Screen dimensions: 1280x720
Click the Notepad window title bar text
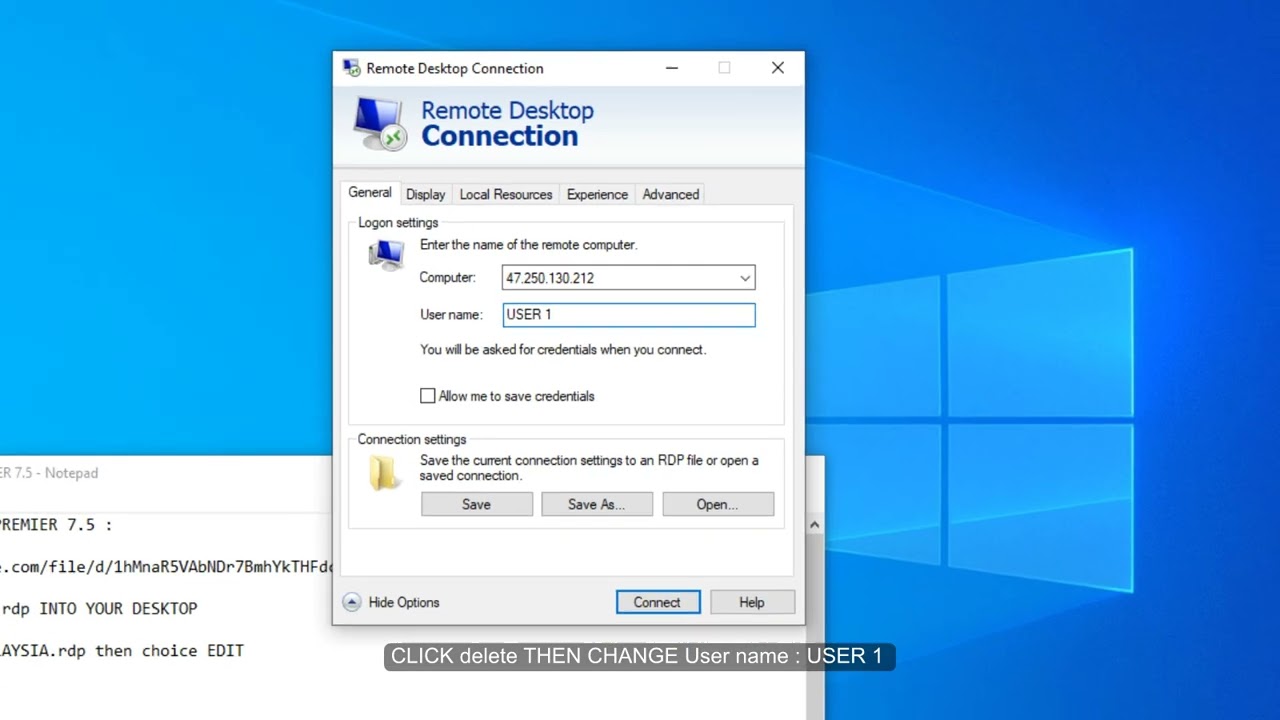50,473
